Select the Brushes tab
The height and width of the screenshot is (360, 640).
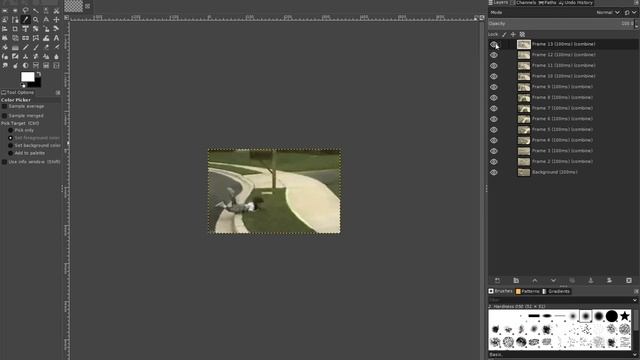[x=500, y=291]
